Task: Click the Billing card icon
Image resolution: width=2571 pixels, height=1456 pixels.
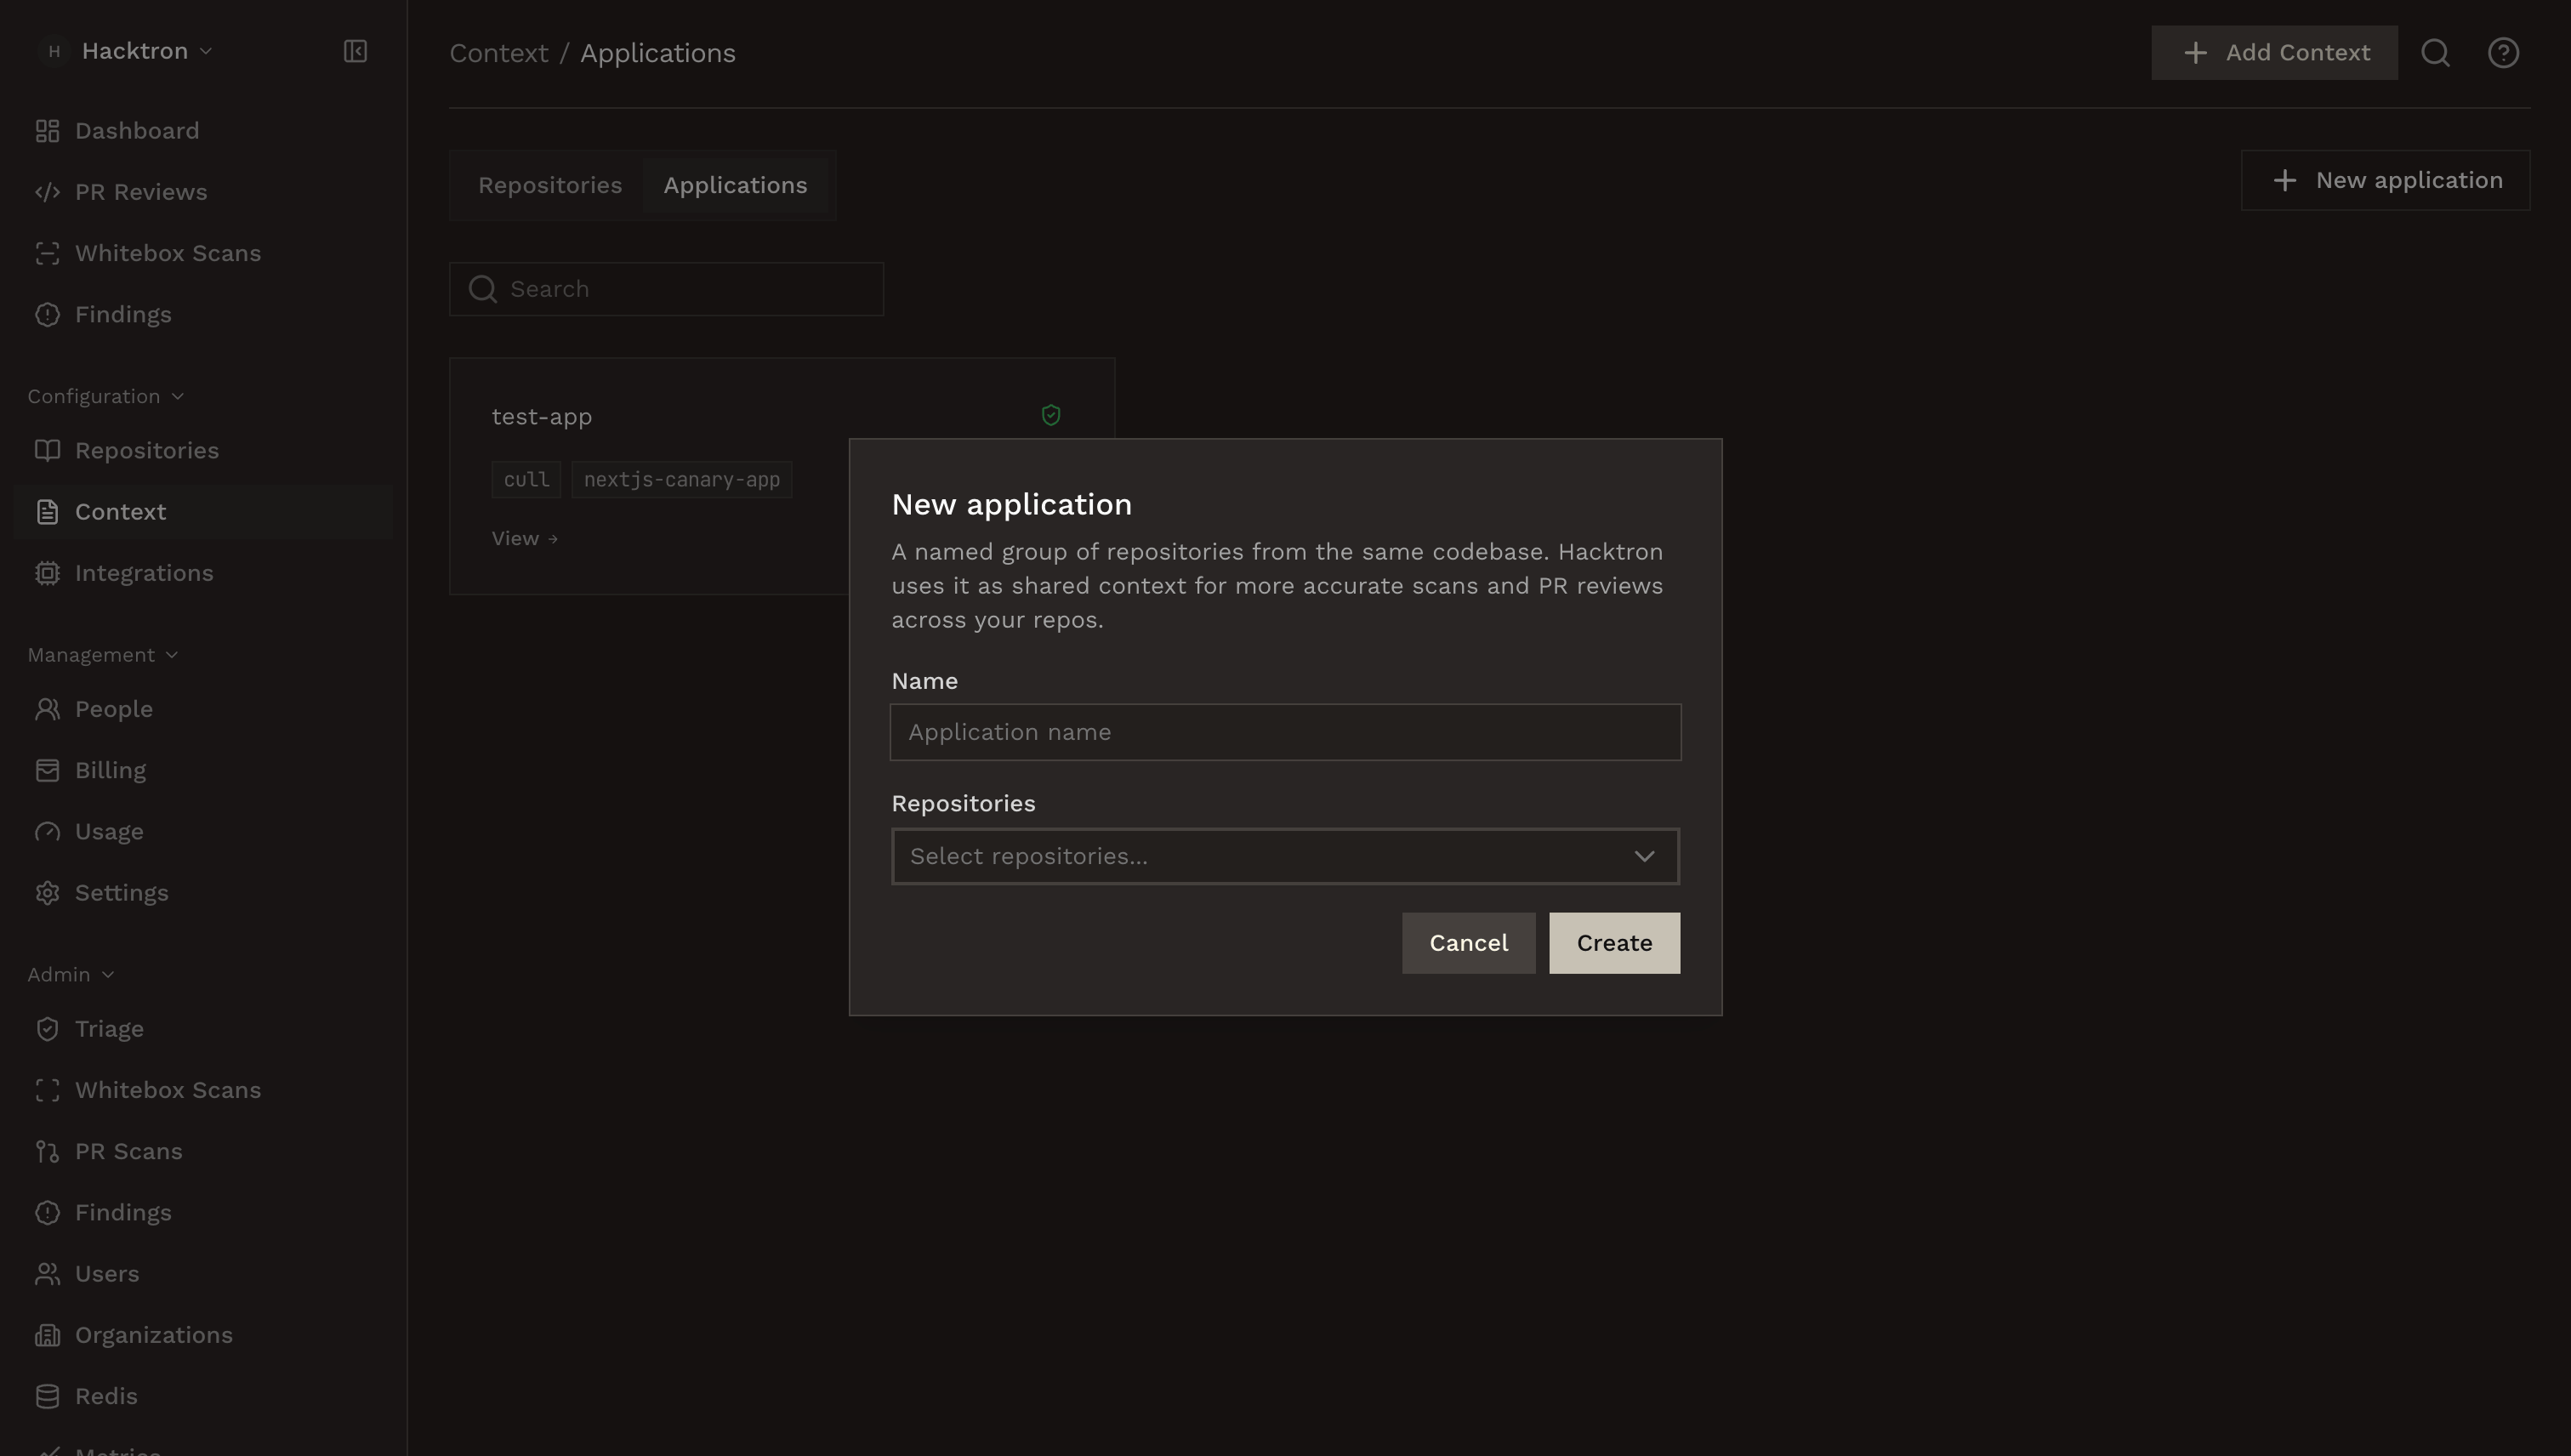Action: pyautogui.click(x=47, y=770)
